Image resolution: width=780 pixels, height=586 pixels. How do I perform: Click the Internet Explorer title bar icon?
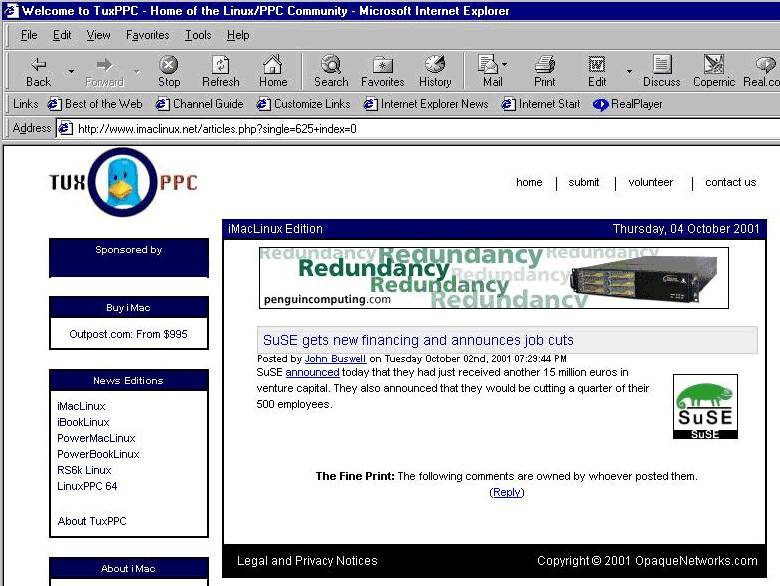click(x=11, y=10)
